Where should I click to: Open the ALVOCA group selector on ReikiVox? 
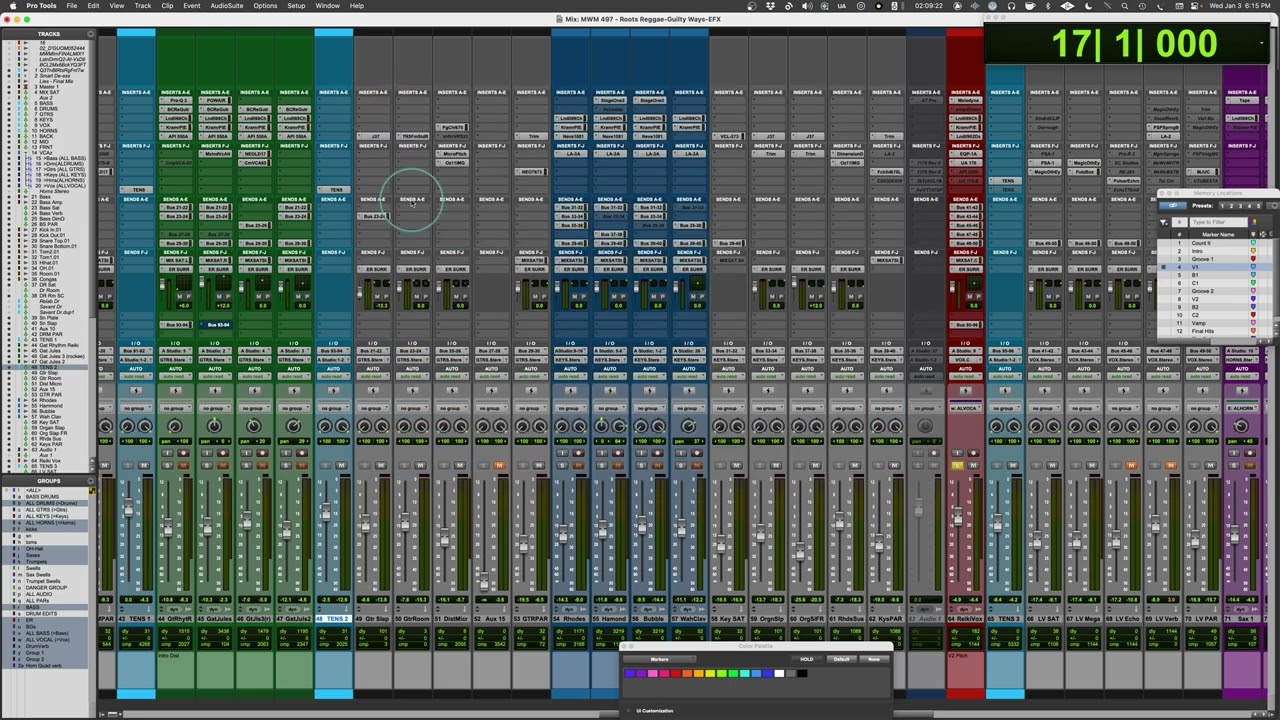tap(965, 408)
